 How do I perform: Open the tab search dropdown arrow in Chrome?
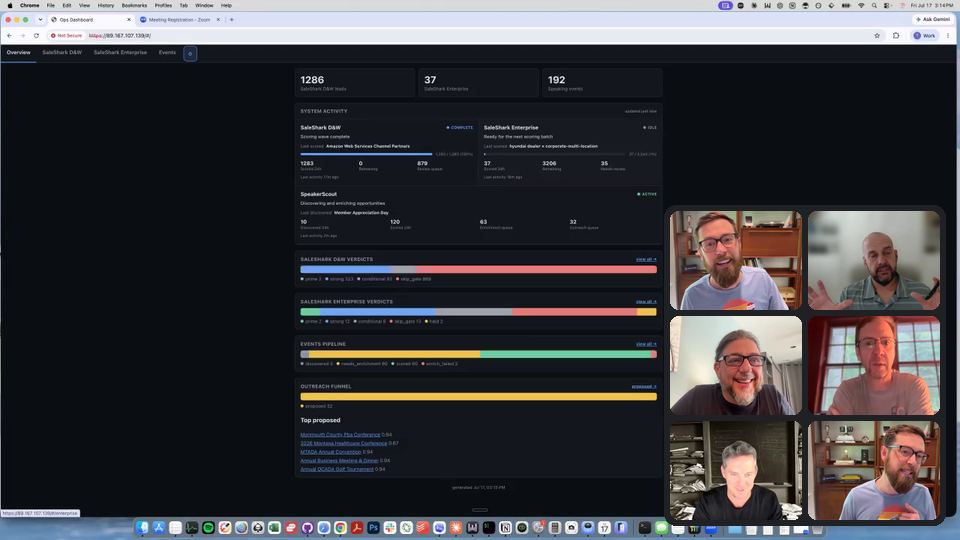click(40, 20)
